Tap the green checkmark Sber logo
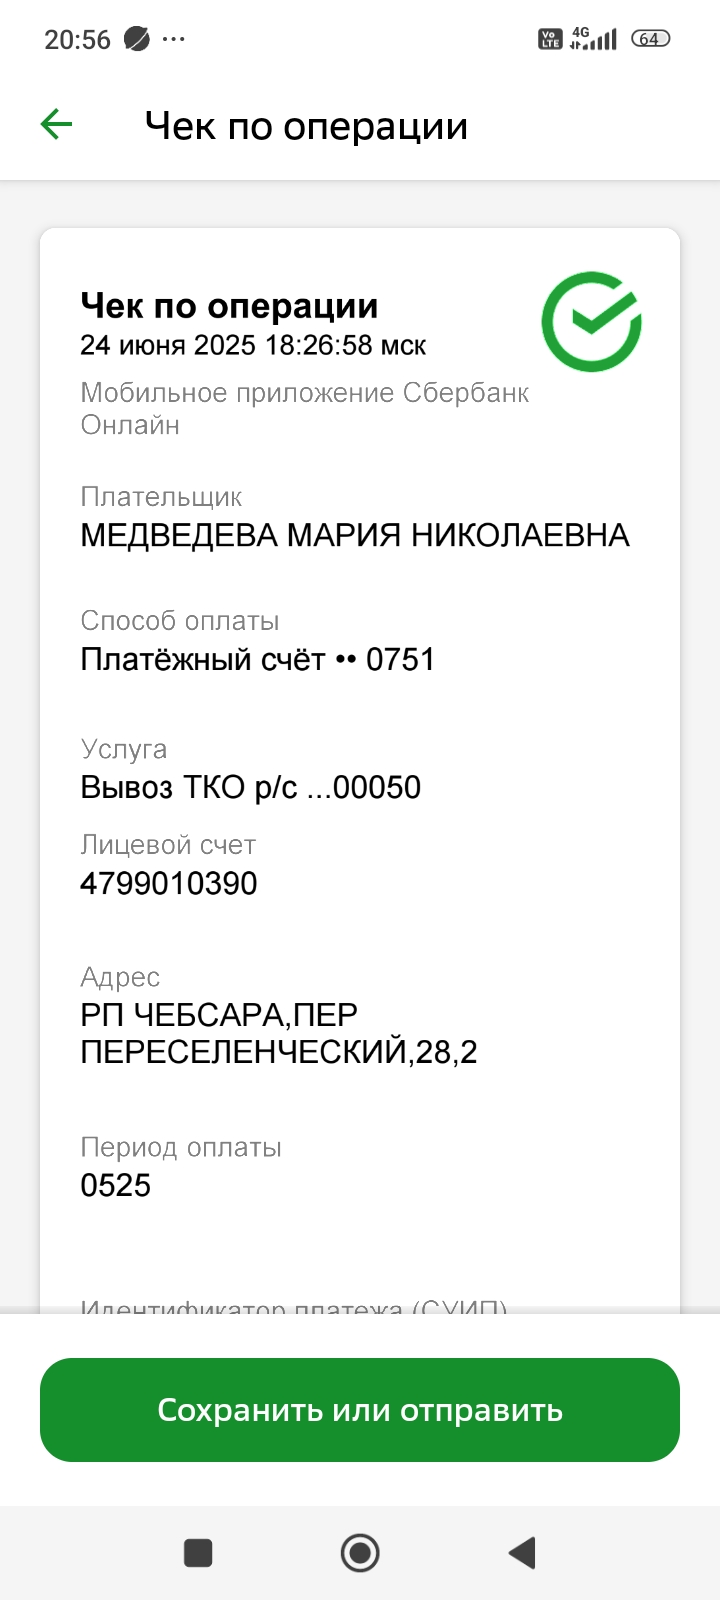 point(591,322)
